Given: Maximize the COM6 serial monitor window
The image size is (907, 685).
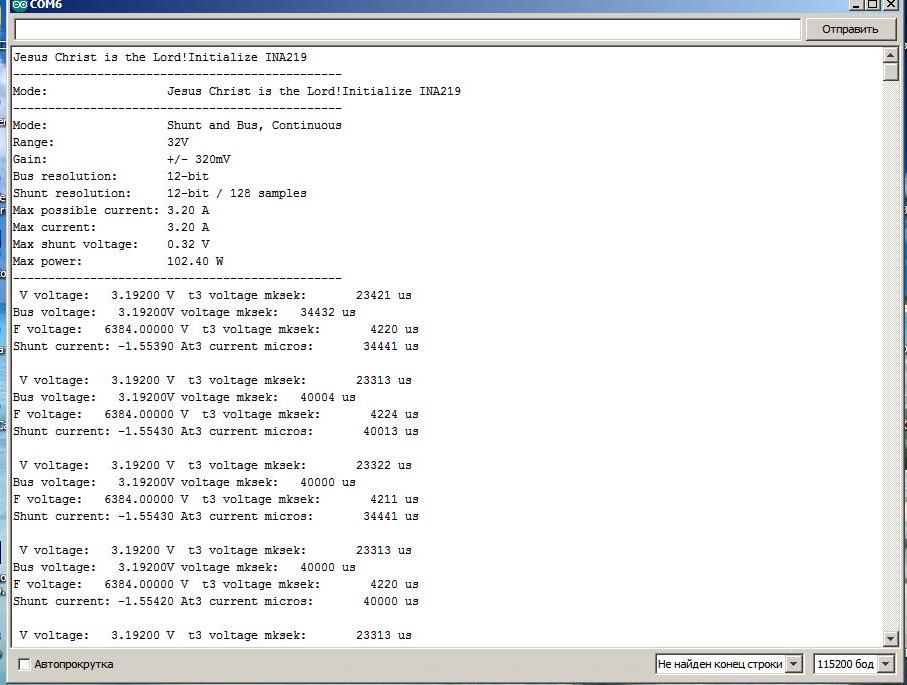Looking at the screenshot, I should pos(874,5).
